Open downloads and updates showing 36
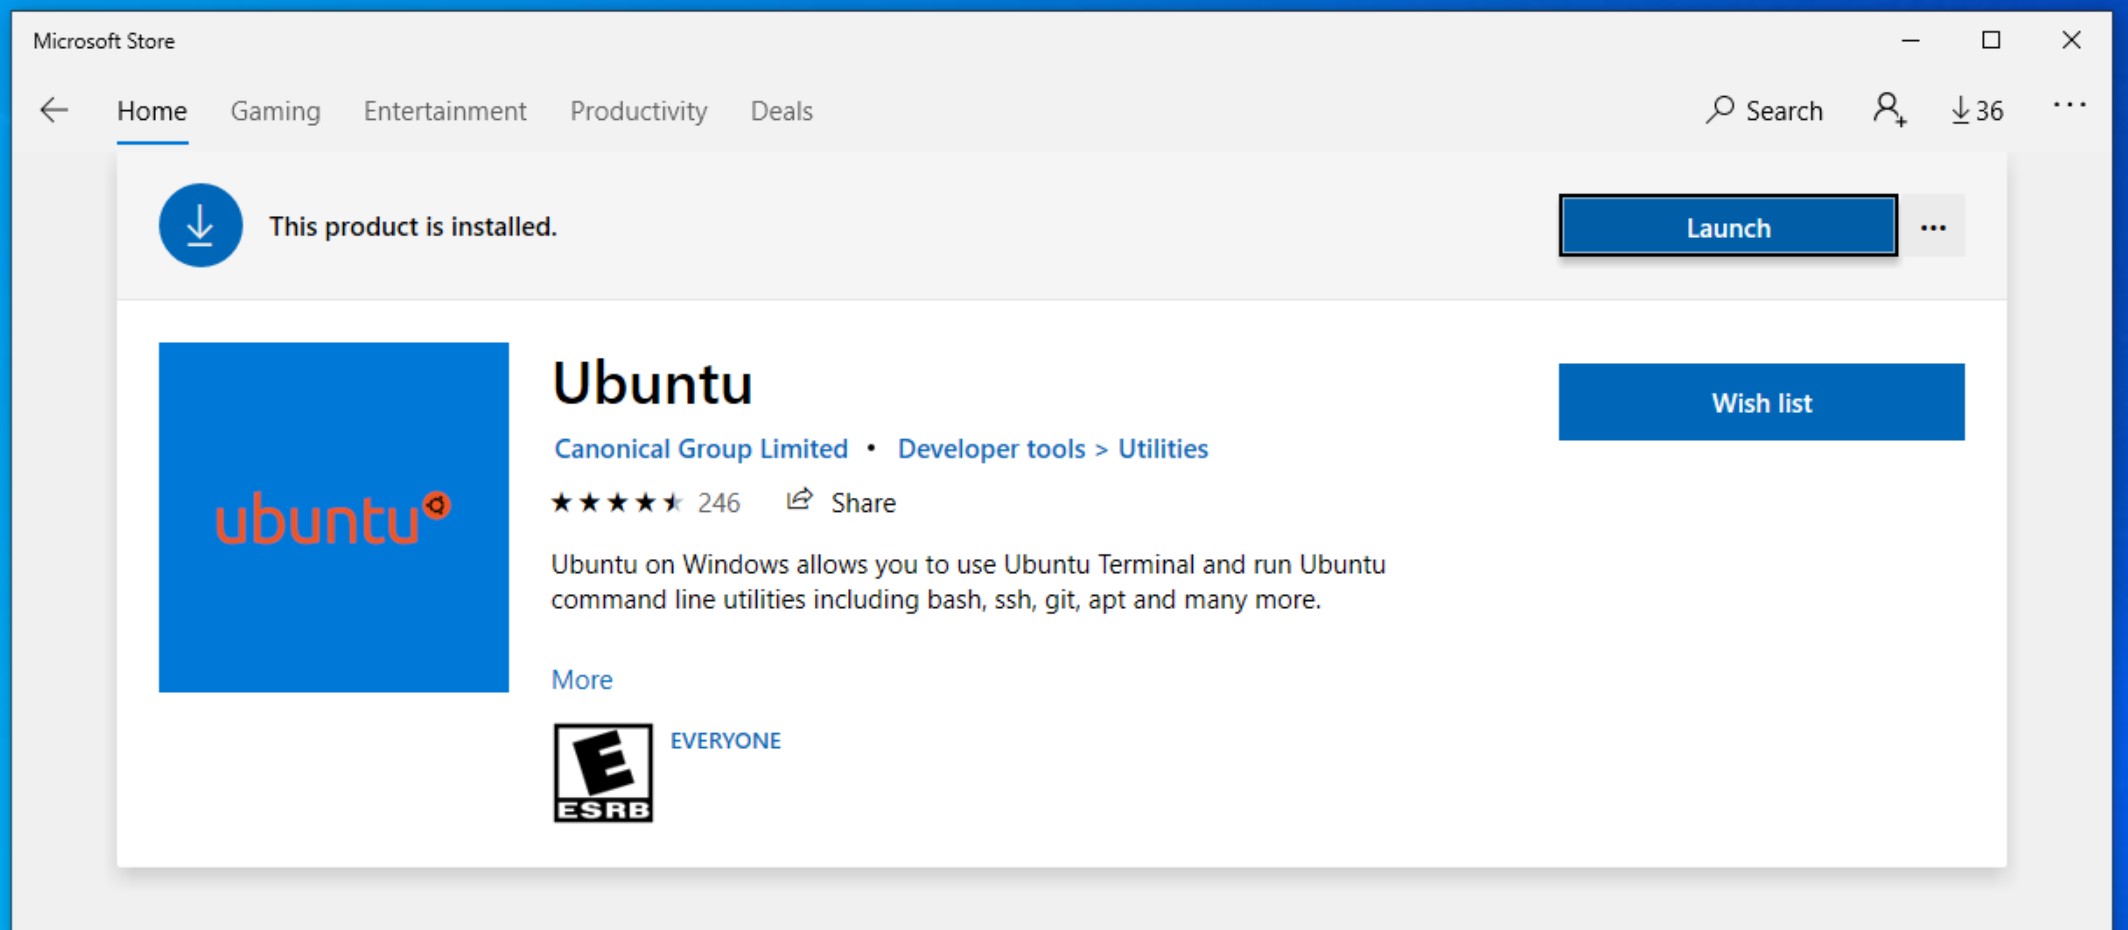Screen dimensions: 2128x930 tap(1977, 110)
